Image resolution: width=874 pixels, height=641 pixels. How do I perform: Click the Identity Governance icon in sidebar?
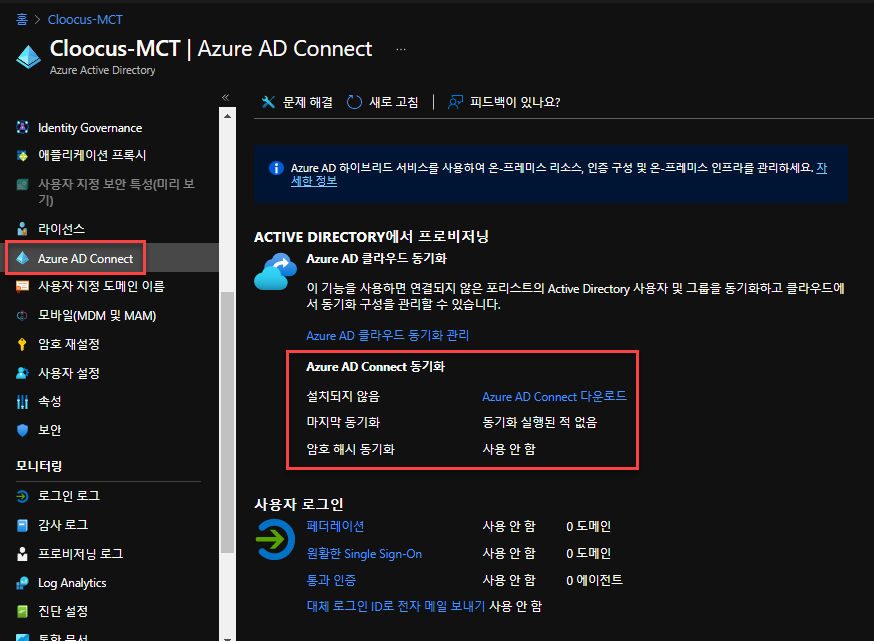pos(22,127)
